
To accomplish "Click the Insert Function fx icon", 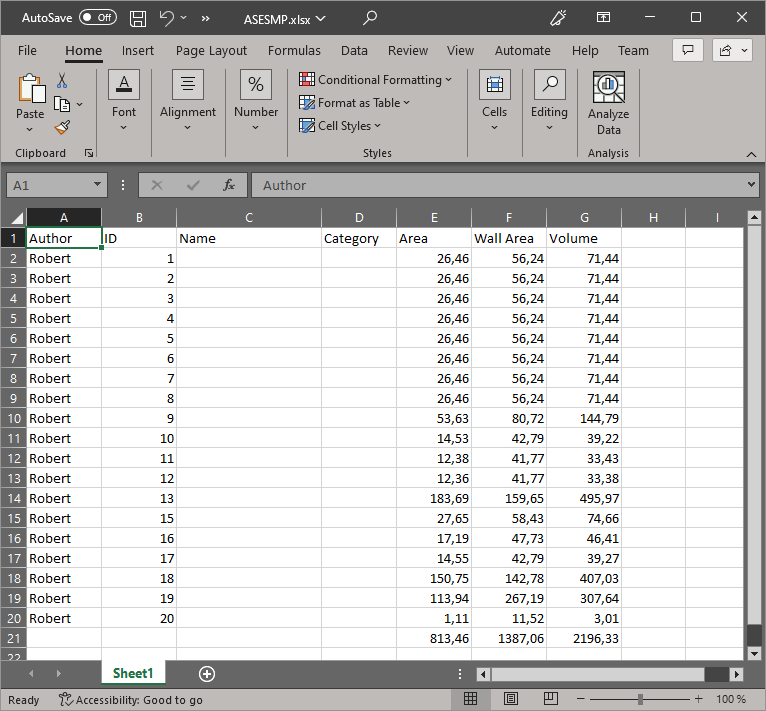I will pyautogui.click(x=229, y=185).
